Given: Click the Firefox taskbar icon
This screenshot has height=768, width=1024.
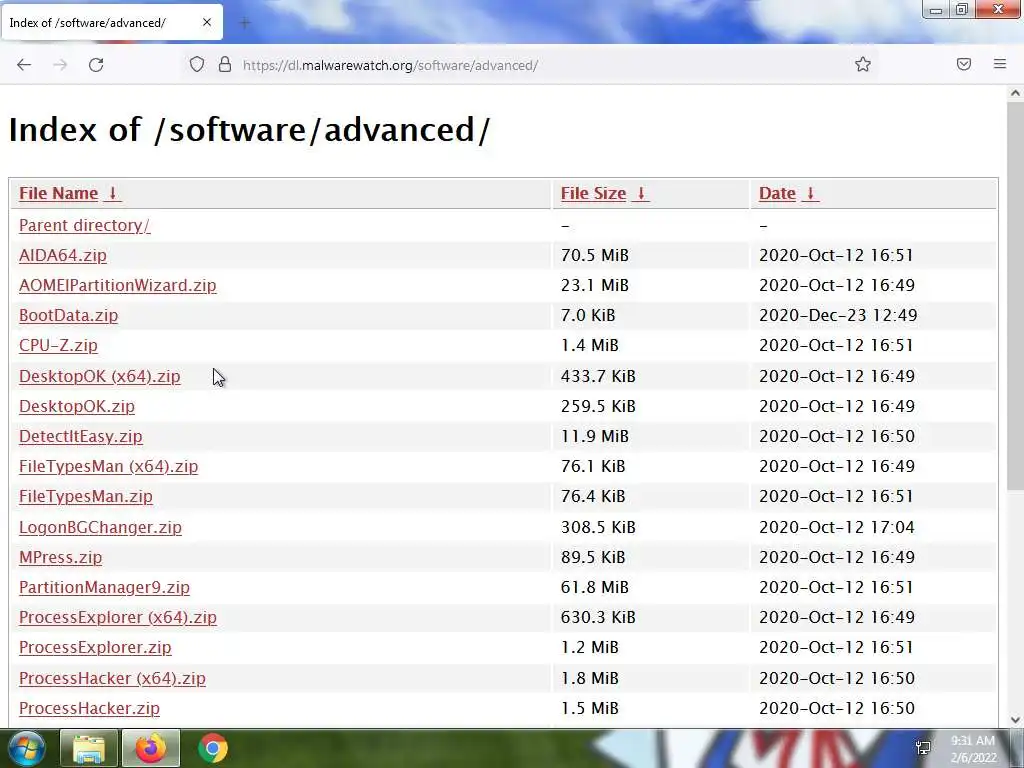Looking at the screenshot, I should (151, 748).
